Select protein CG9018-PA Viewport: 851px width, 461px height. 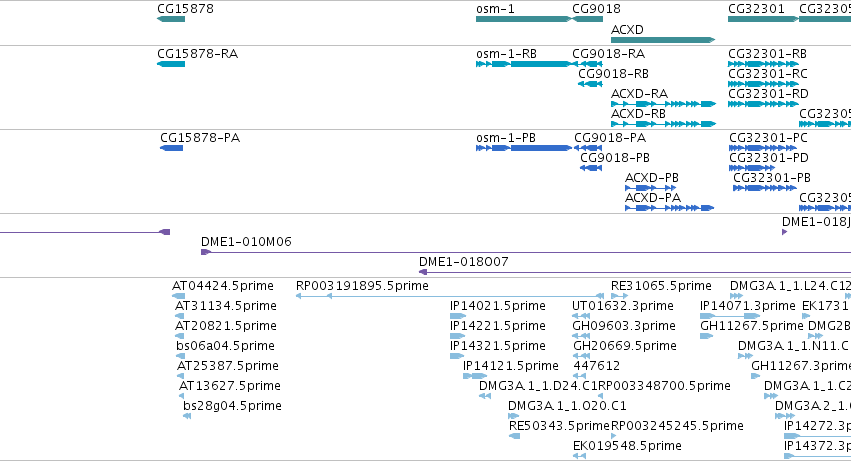[588, 148]
